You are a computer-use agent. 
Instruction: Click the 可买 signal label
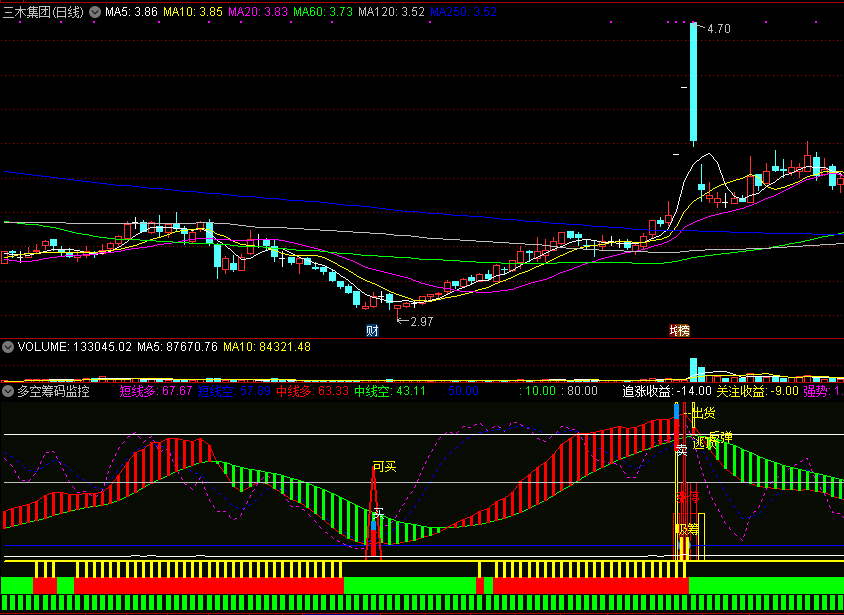point(384,466)
